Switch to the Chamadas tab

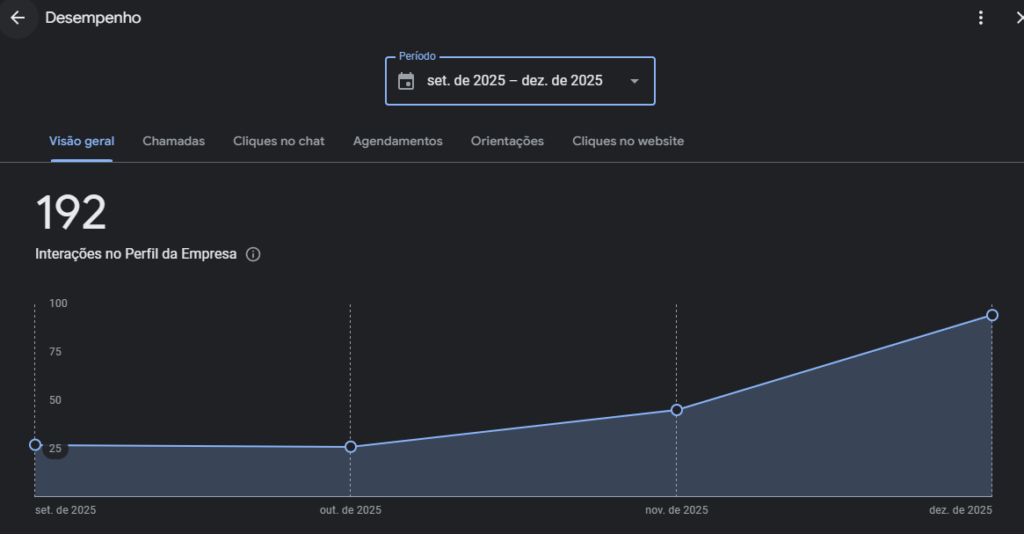(174, 141)
